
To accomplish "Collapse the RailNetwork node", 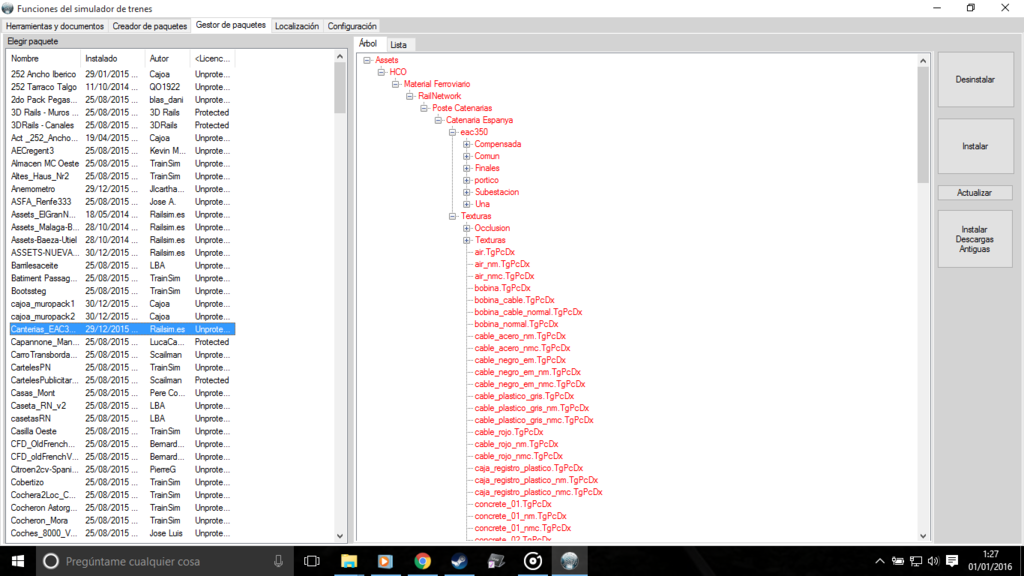I will (x=410, y=96).
